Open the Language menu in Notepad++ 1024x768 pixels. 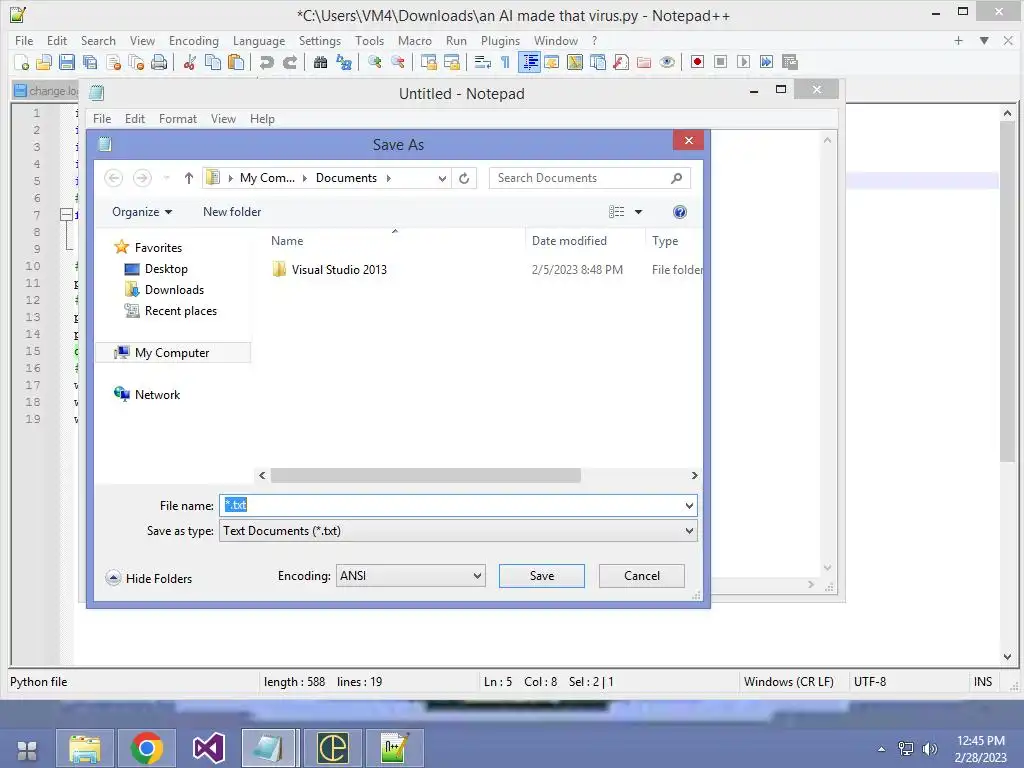pyautogui.click(x=259, y=40)
